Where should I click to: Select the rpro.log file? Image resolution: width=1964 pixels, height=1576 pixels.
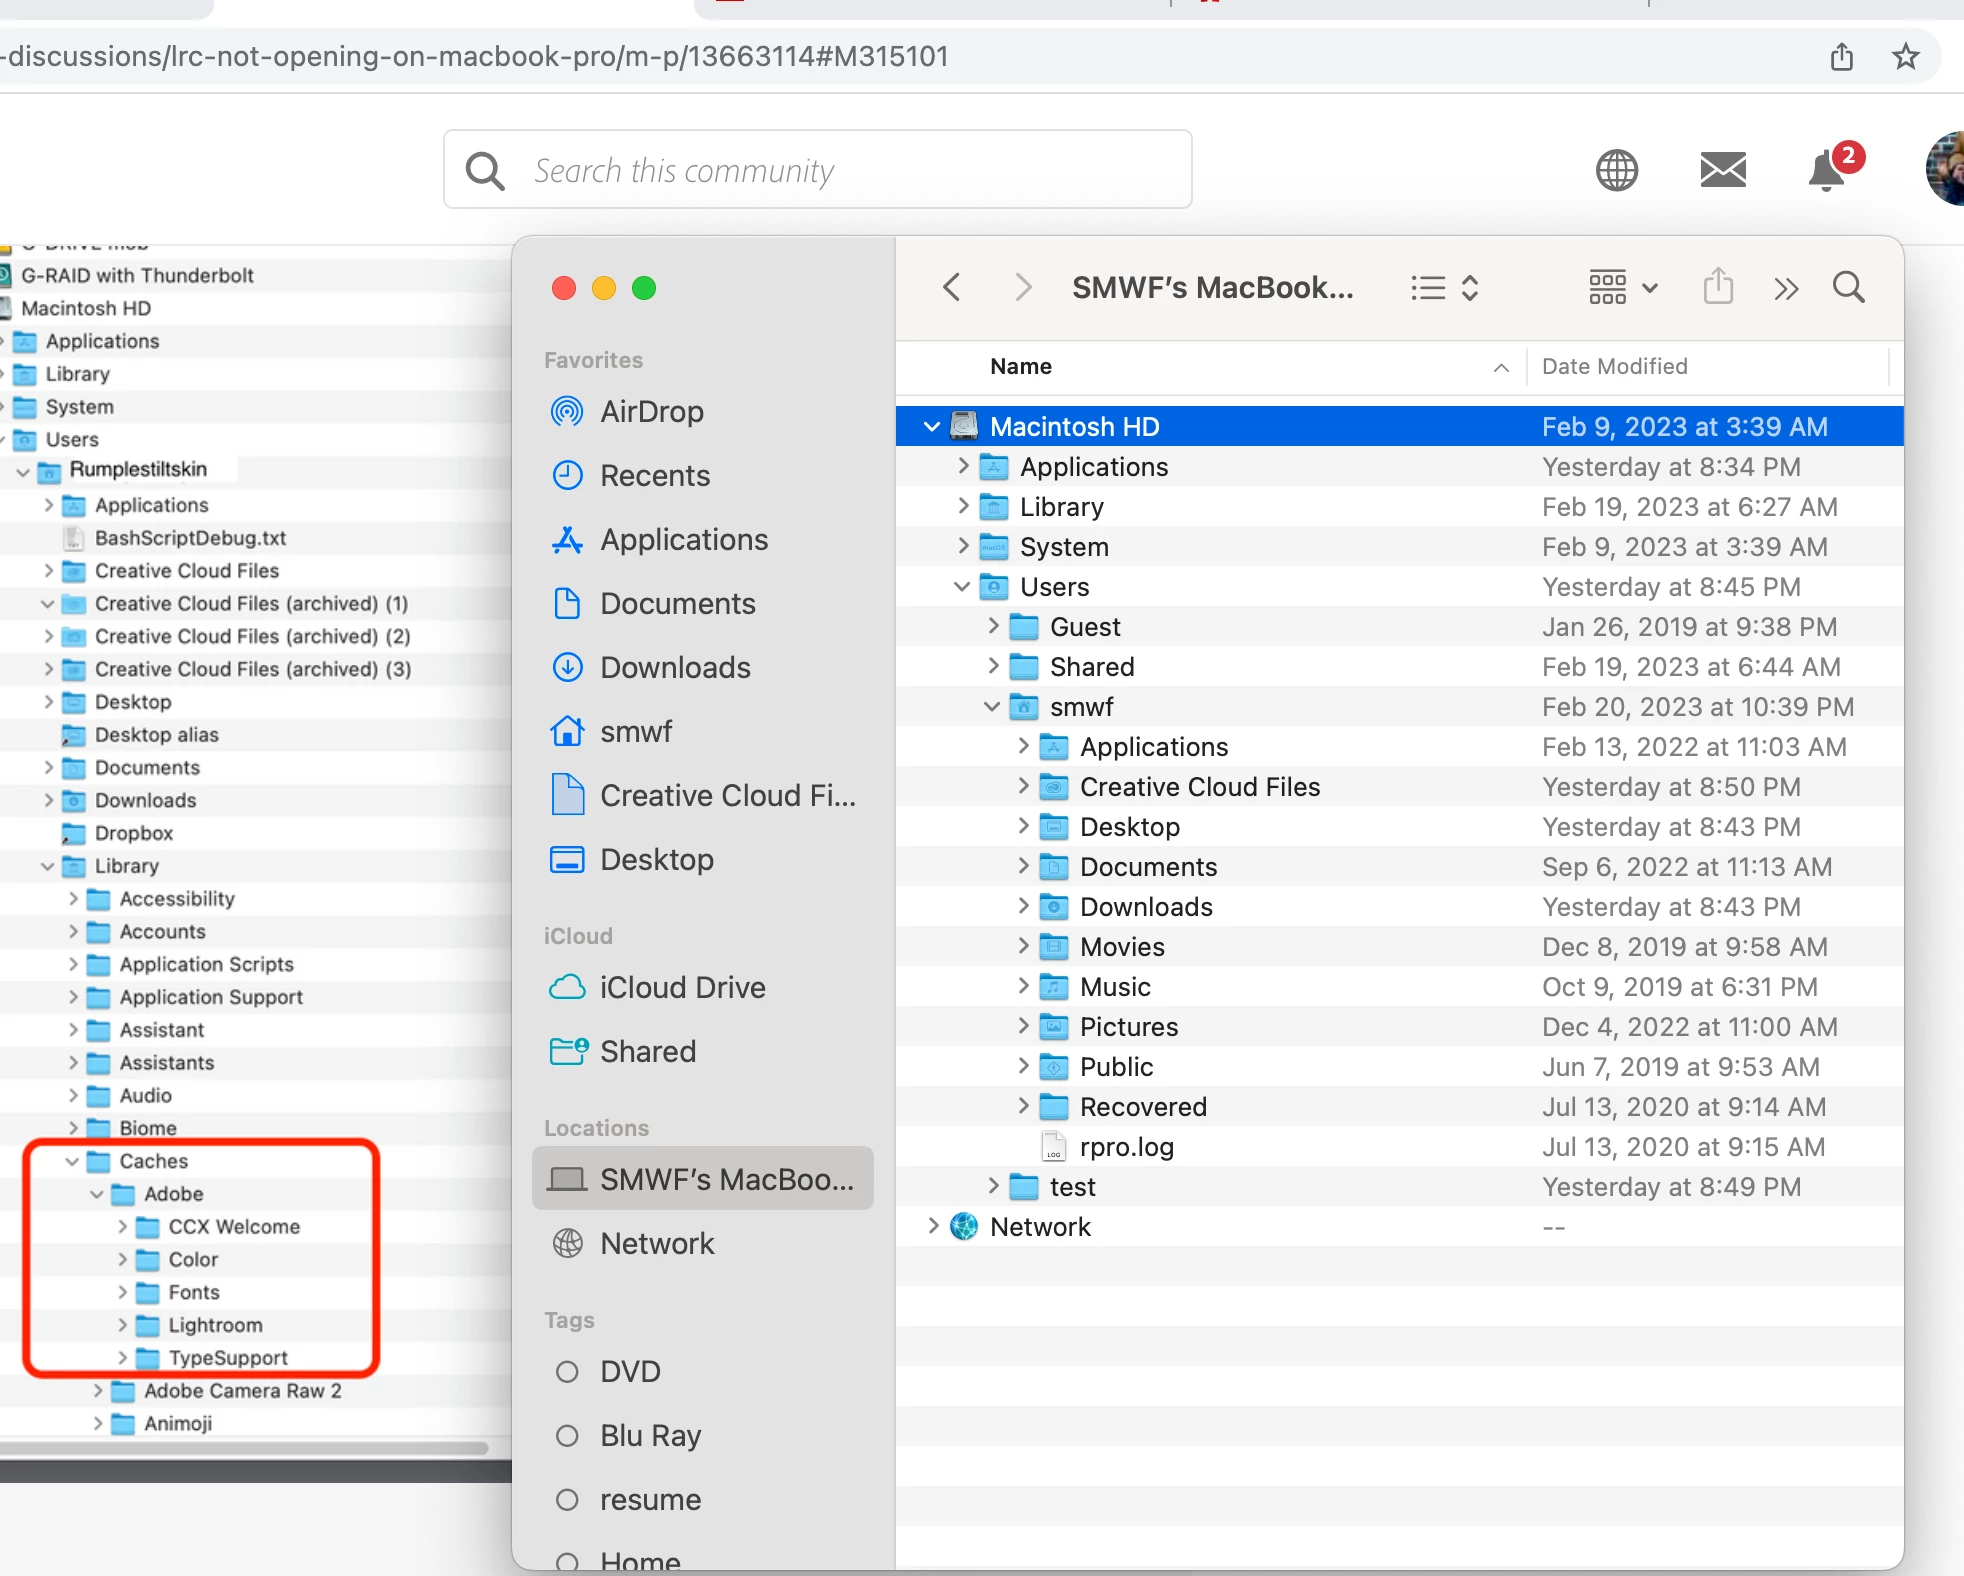tap(1126, 1147)
